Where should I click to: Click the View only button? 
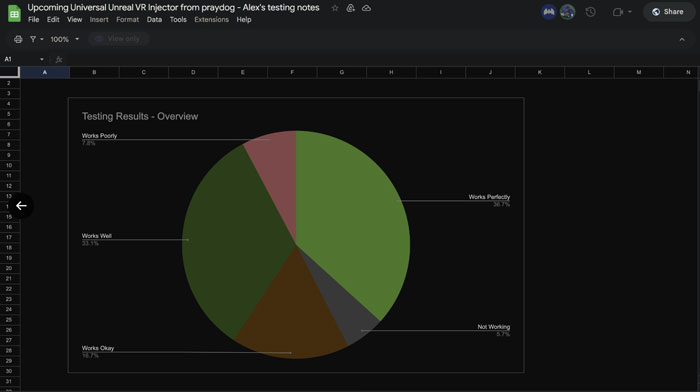point(118,39)
